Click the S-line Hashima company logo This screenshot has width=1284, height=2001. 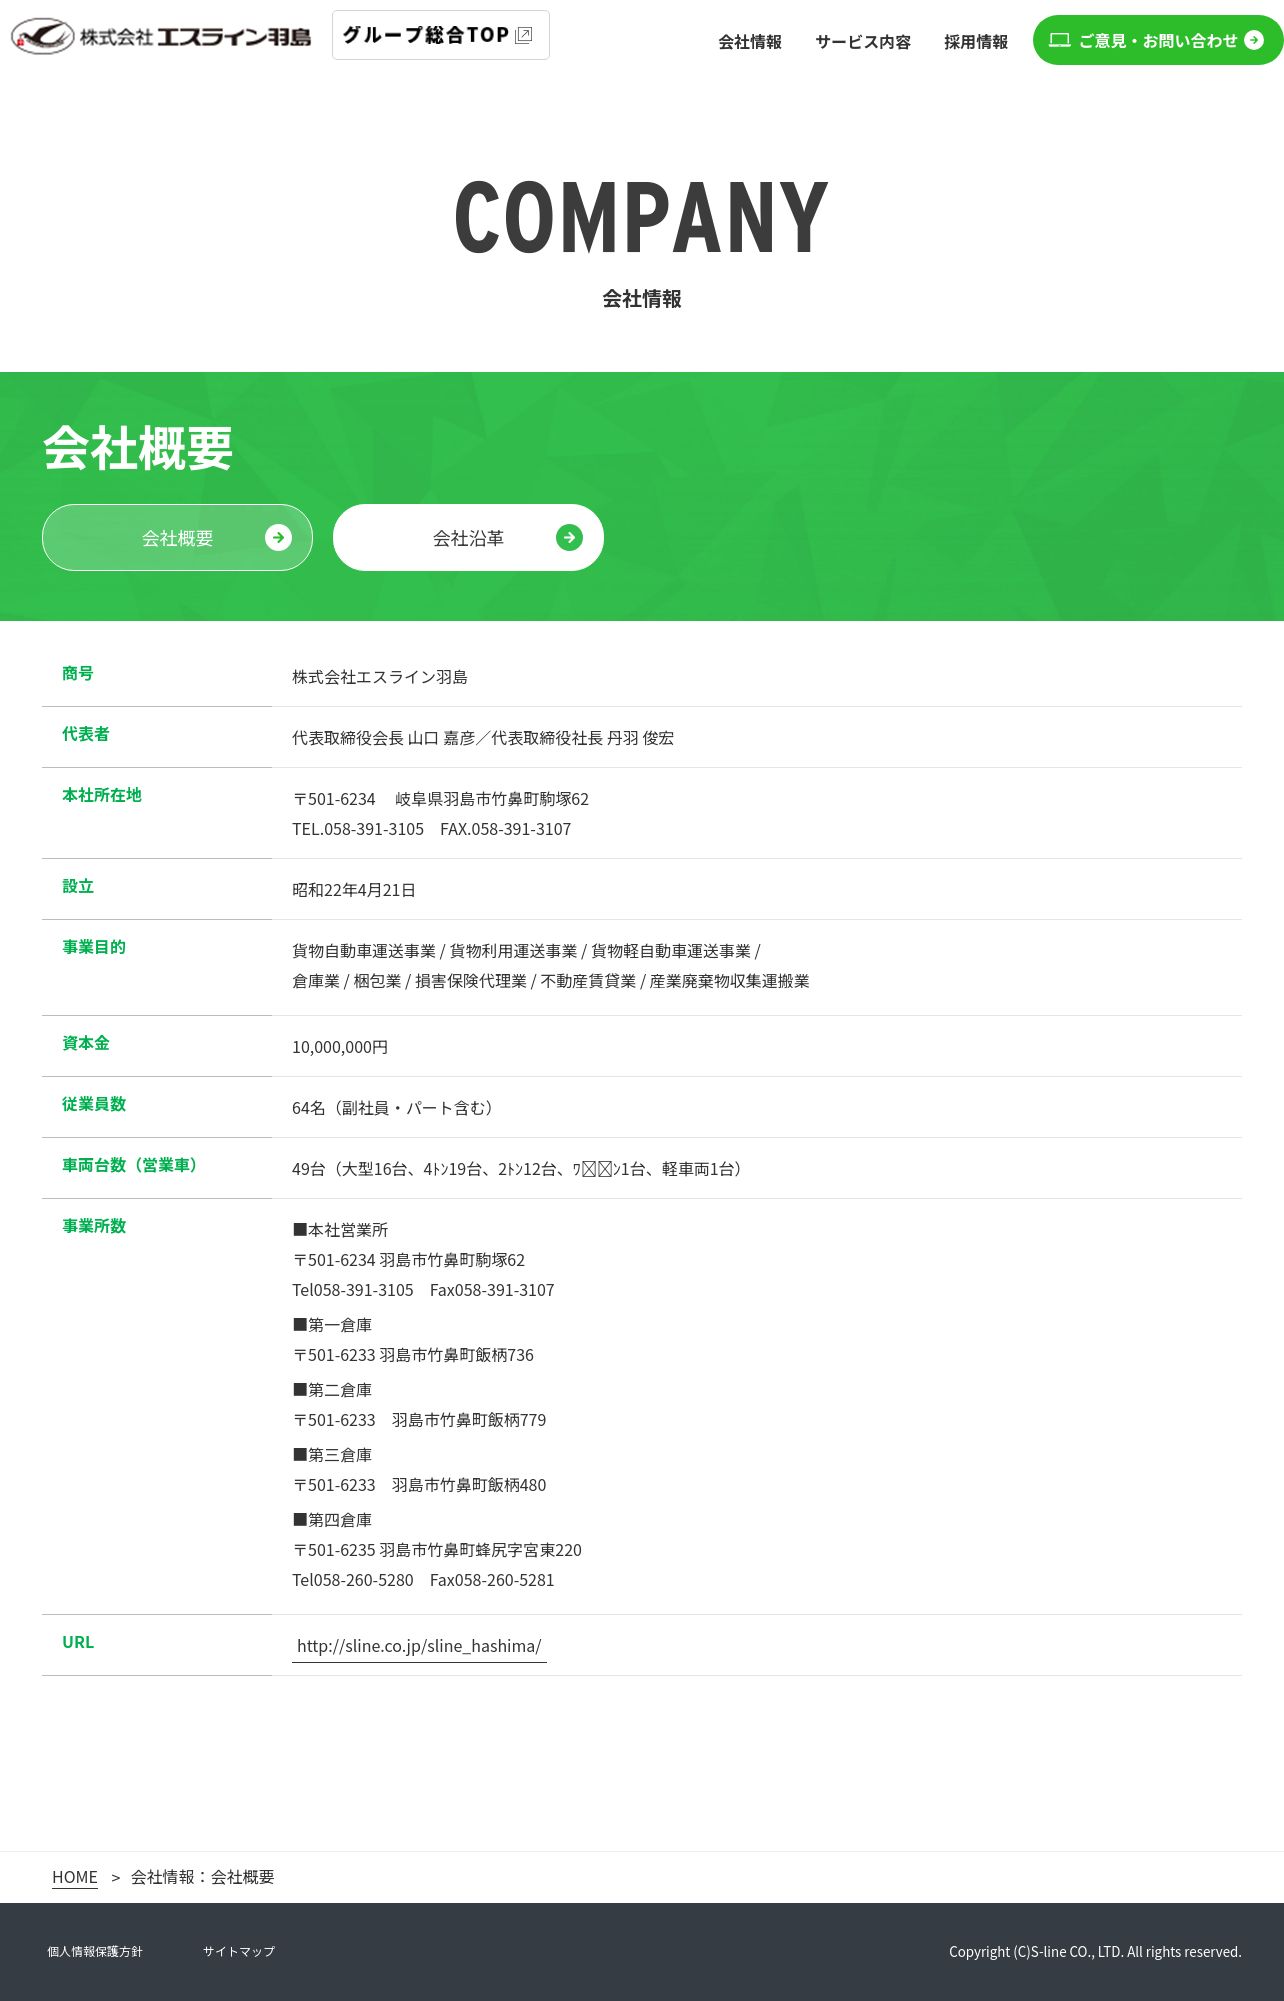[161, 37]
